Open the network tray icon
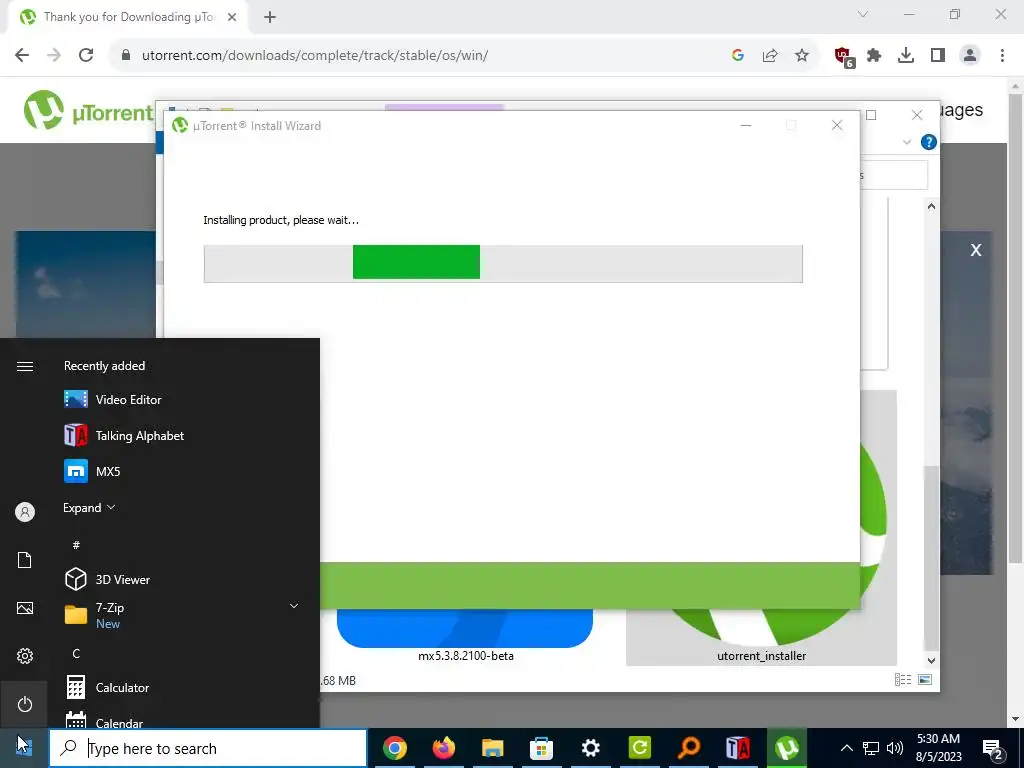This screenshot has width=1024, height=768. coord(871,748)
